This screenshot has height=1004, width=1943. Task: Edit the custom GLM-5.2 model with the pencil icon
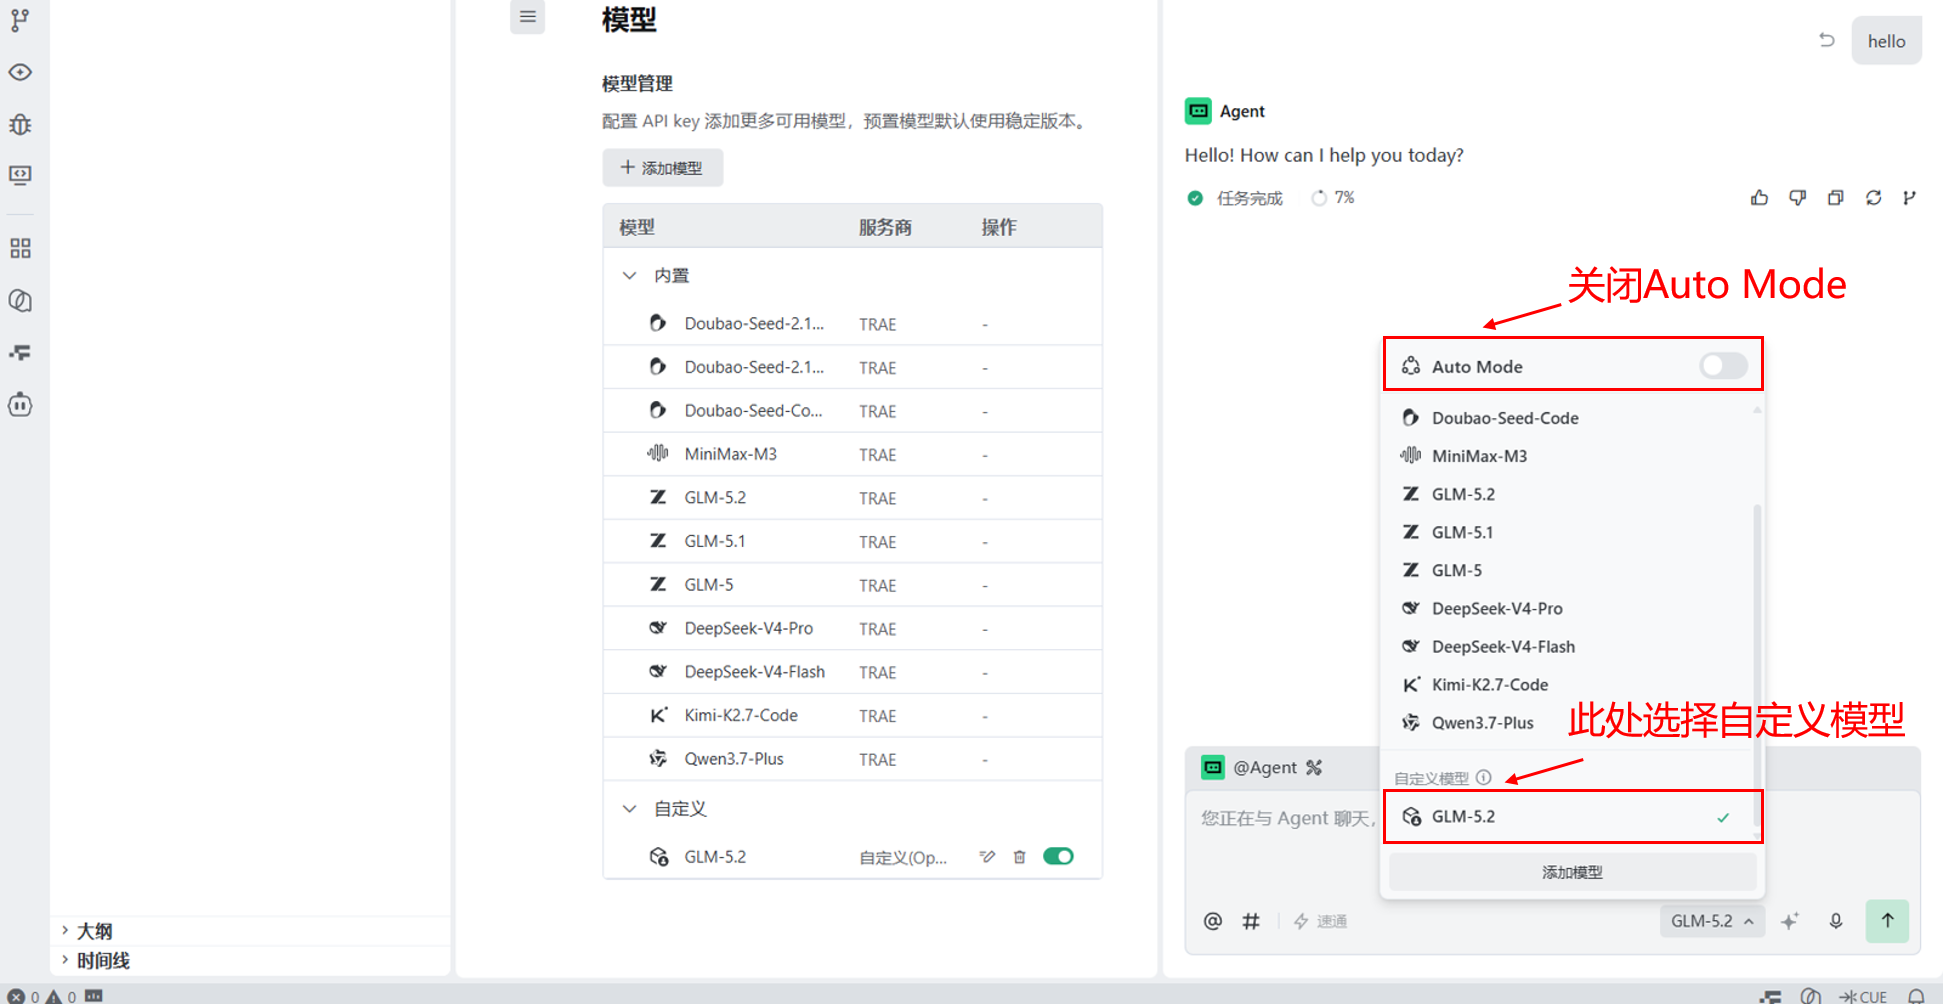pos(987,856)
